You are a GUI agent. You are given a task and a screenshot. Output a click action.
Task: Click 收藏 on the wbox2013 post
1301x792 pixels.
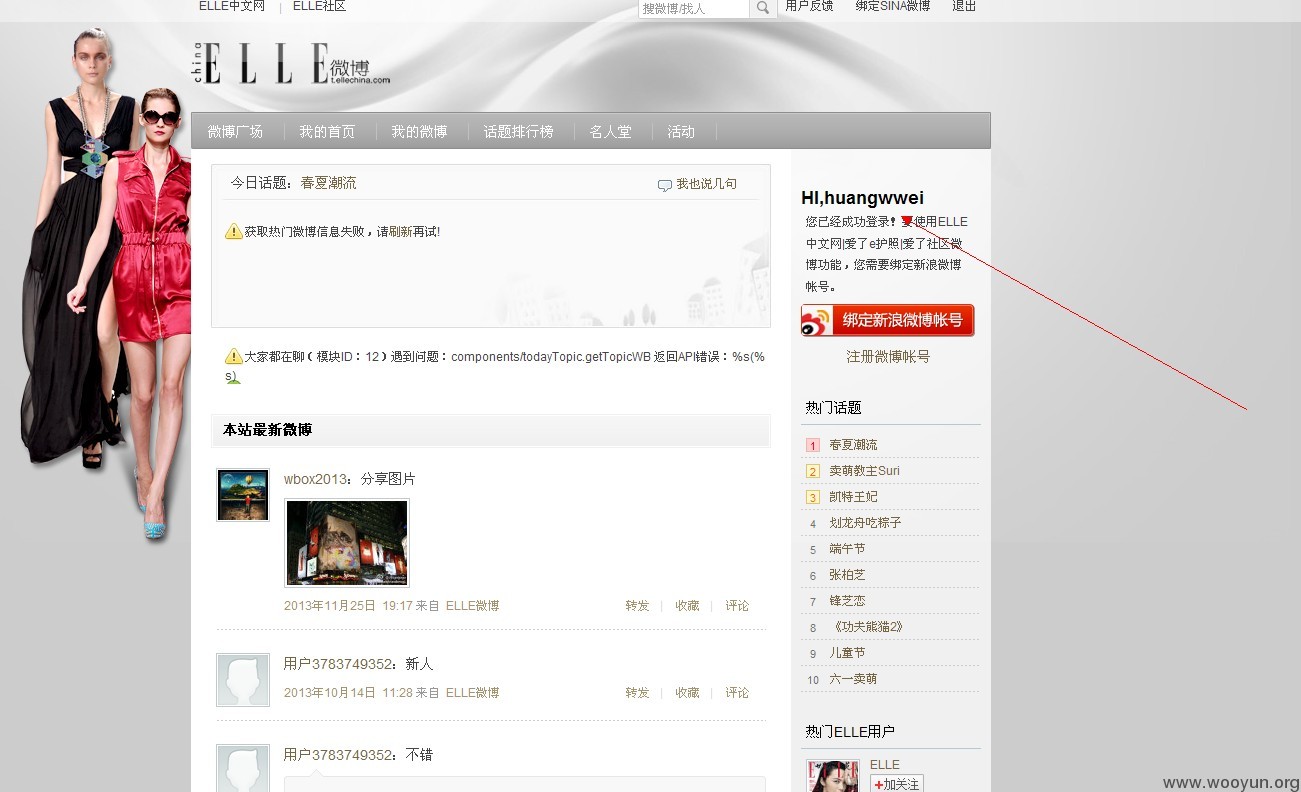[x=687, y=606]
